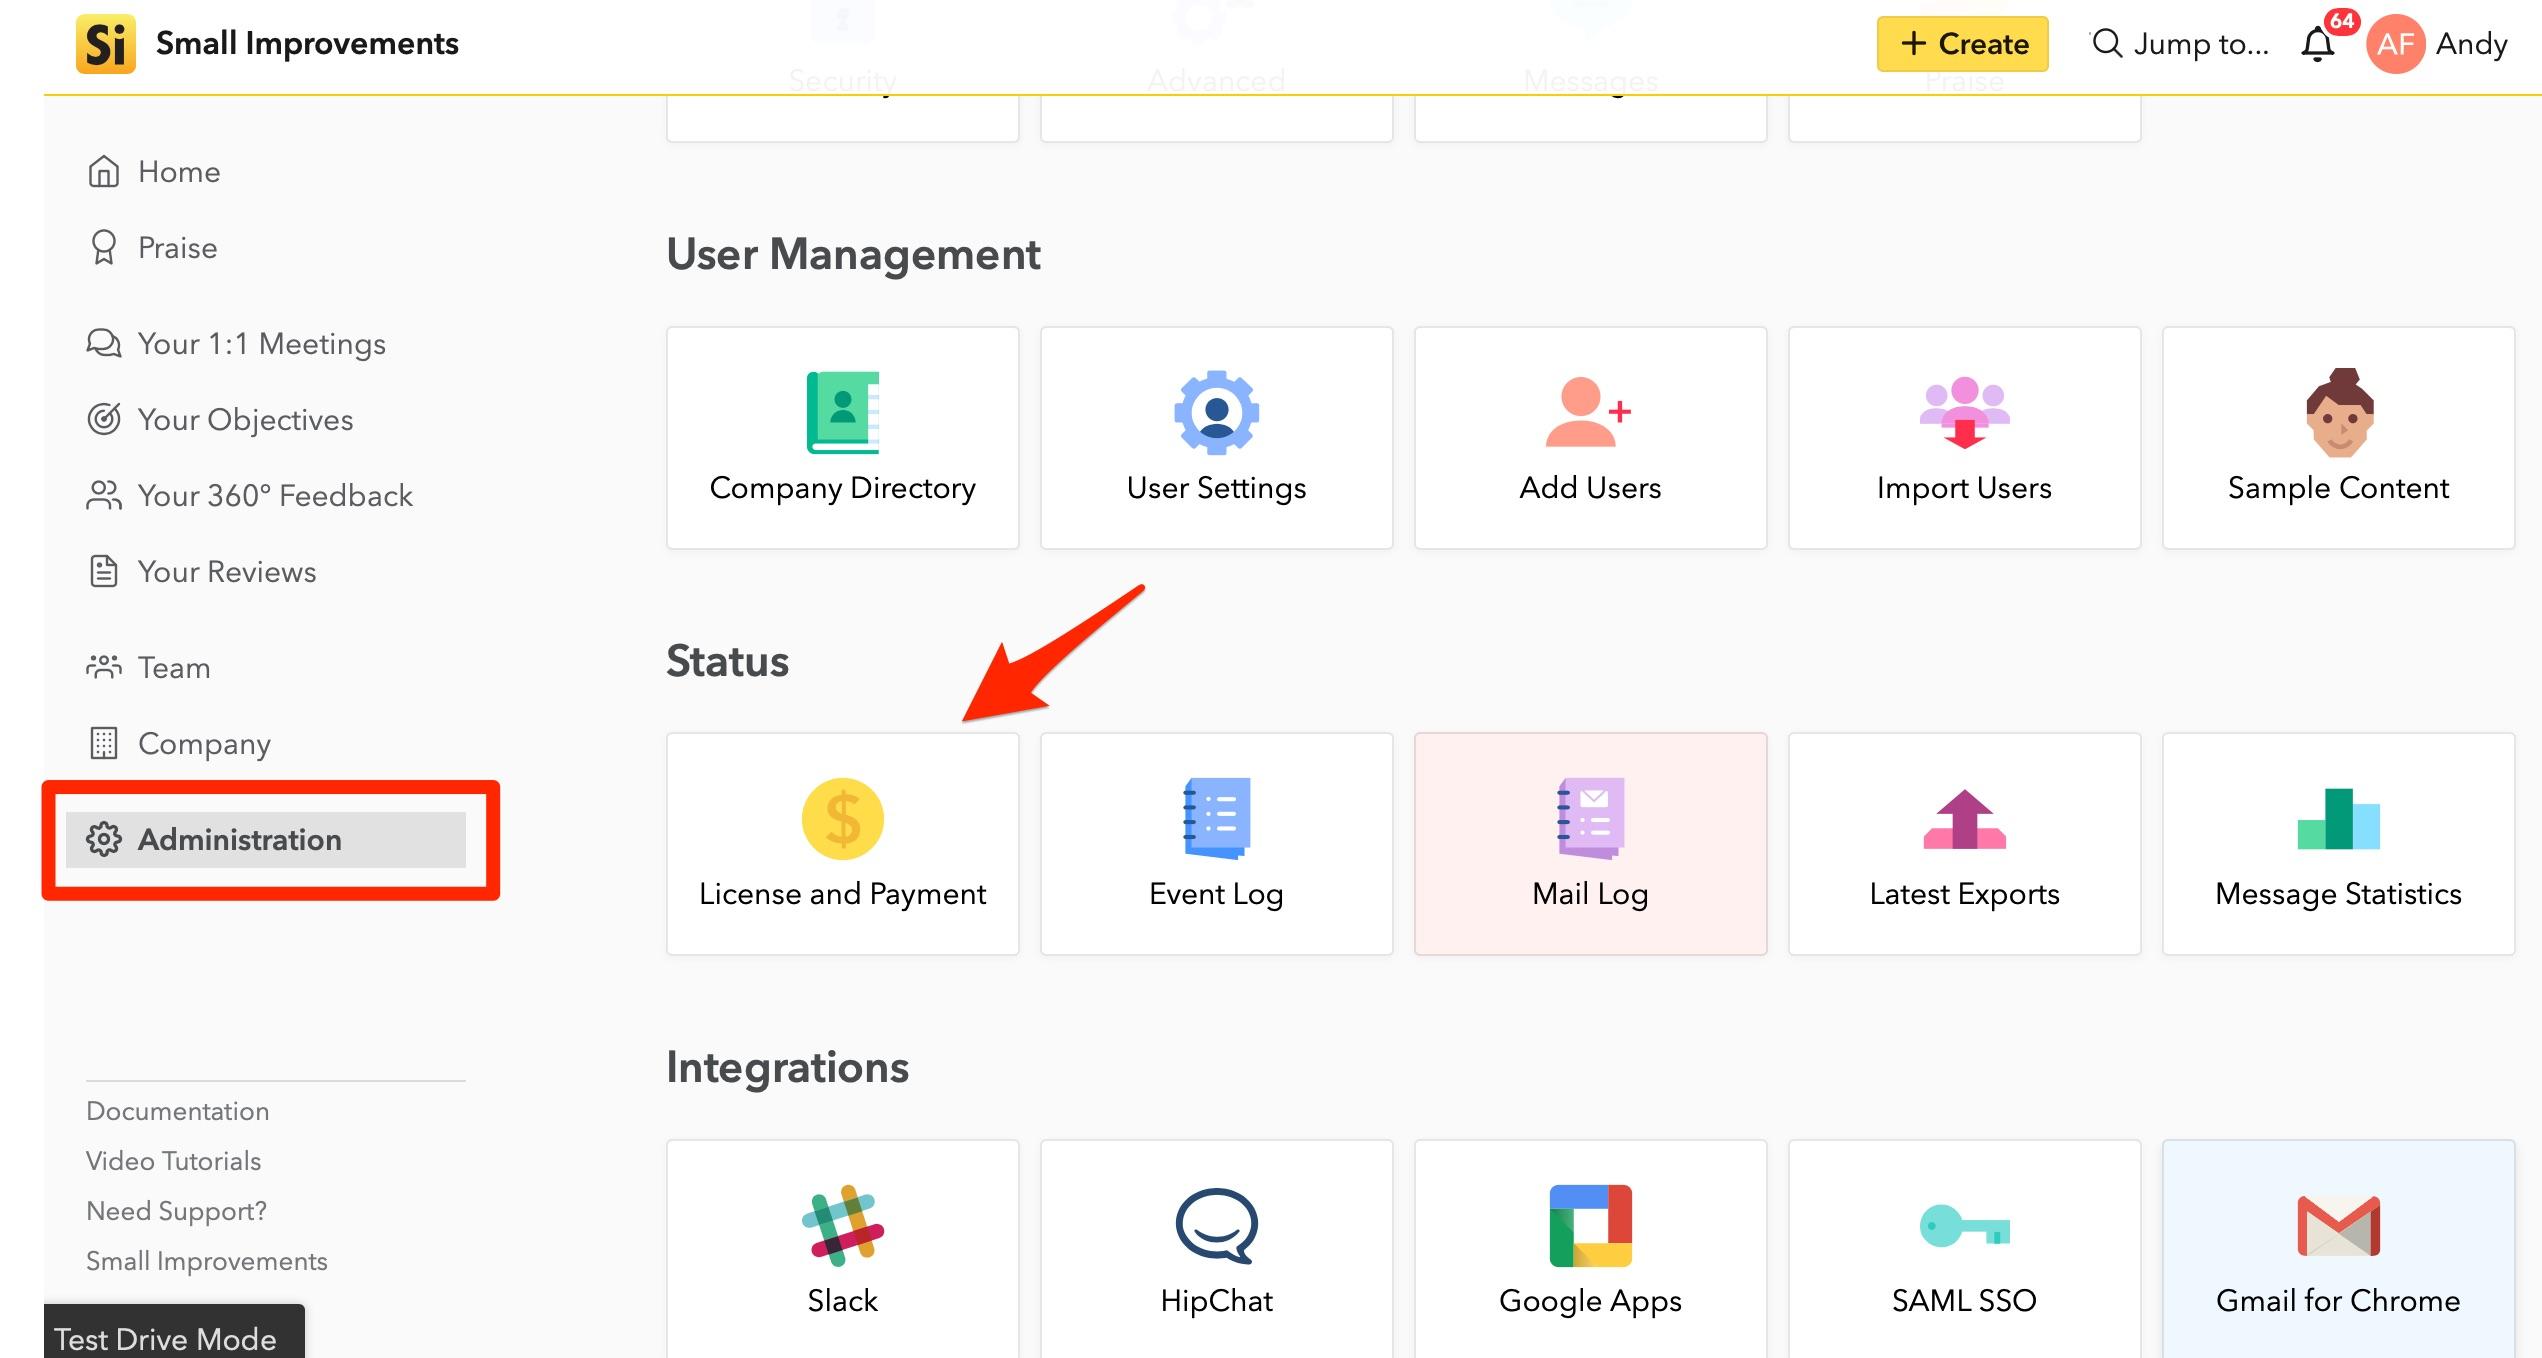This screenshot has height=1358, width=2542.
Task: Open Your Objectives in sidebar
Action: [220, 420]
